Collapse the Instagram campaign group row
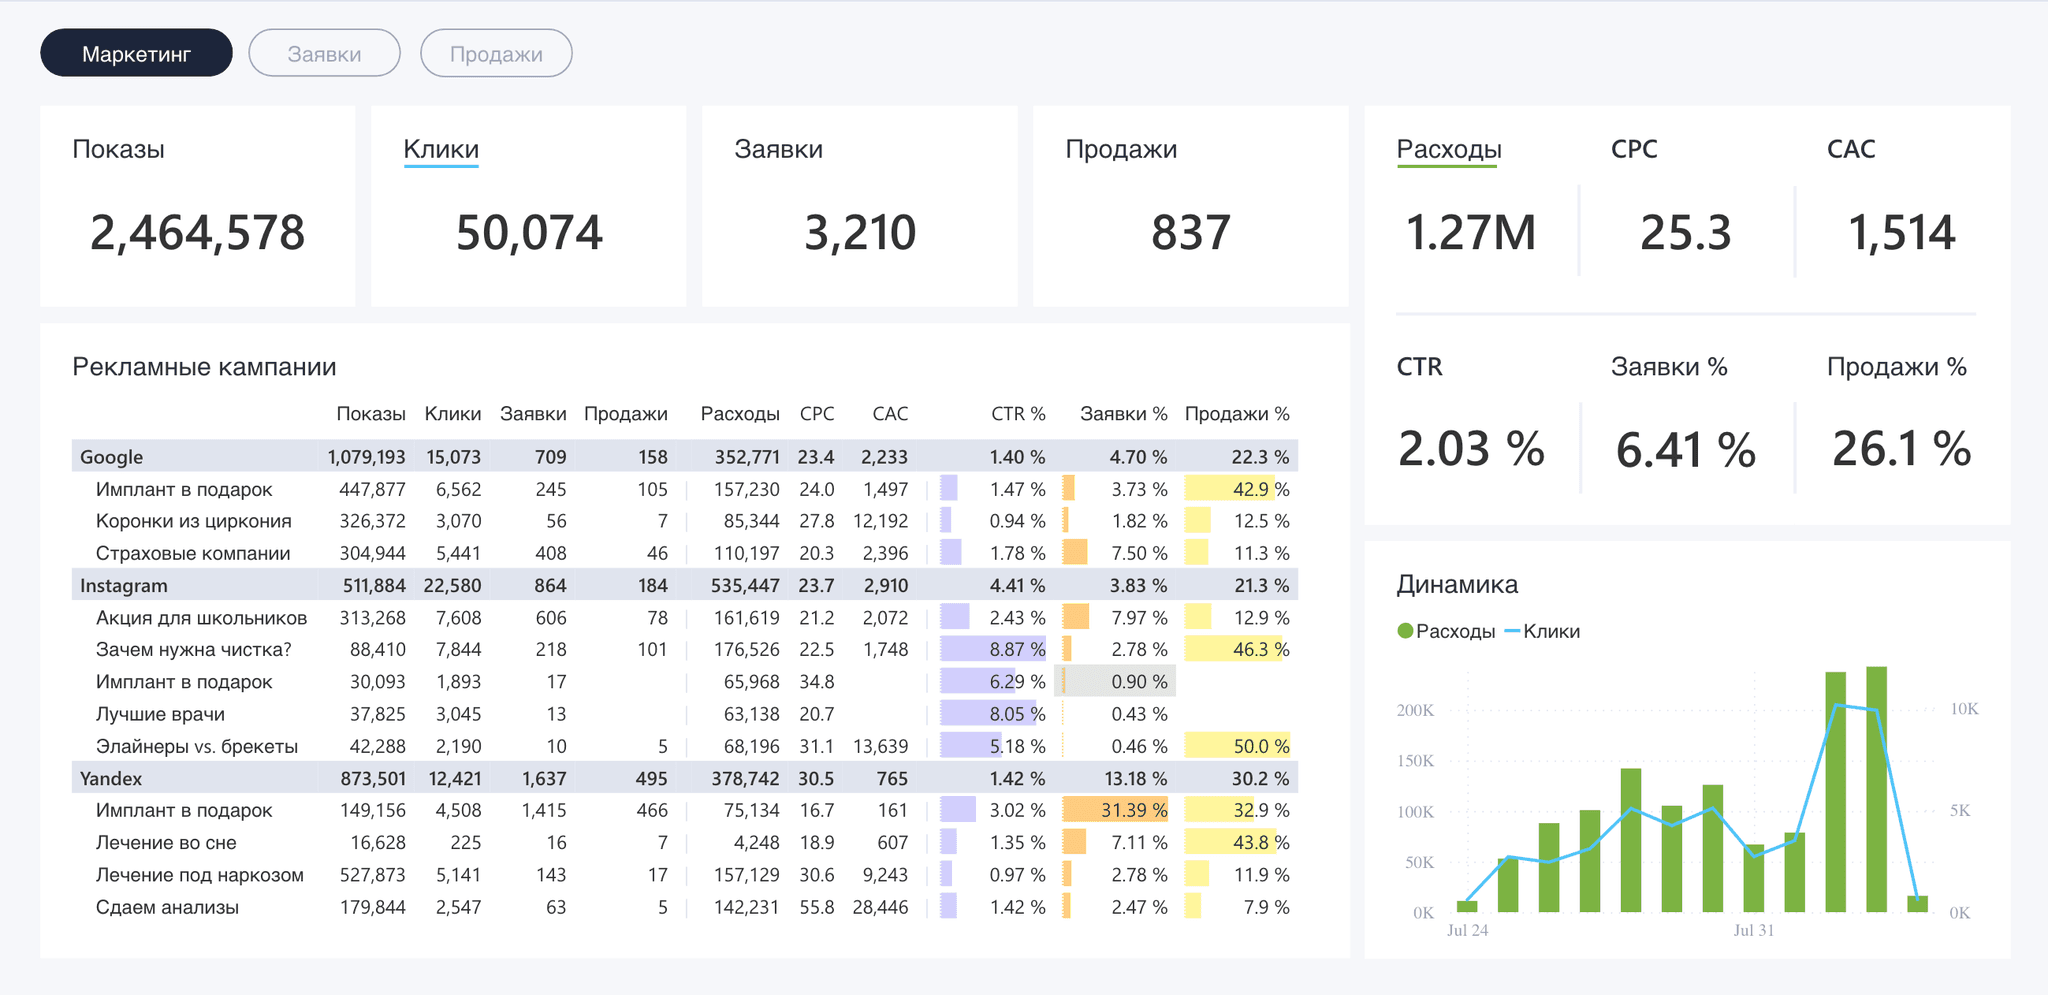Image resolution: width=2048 pixels, height=995 pixels. coord(685,585)
